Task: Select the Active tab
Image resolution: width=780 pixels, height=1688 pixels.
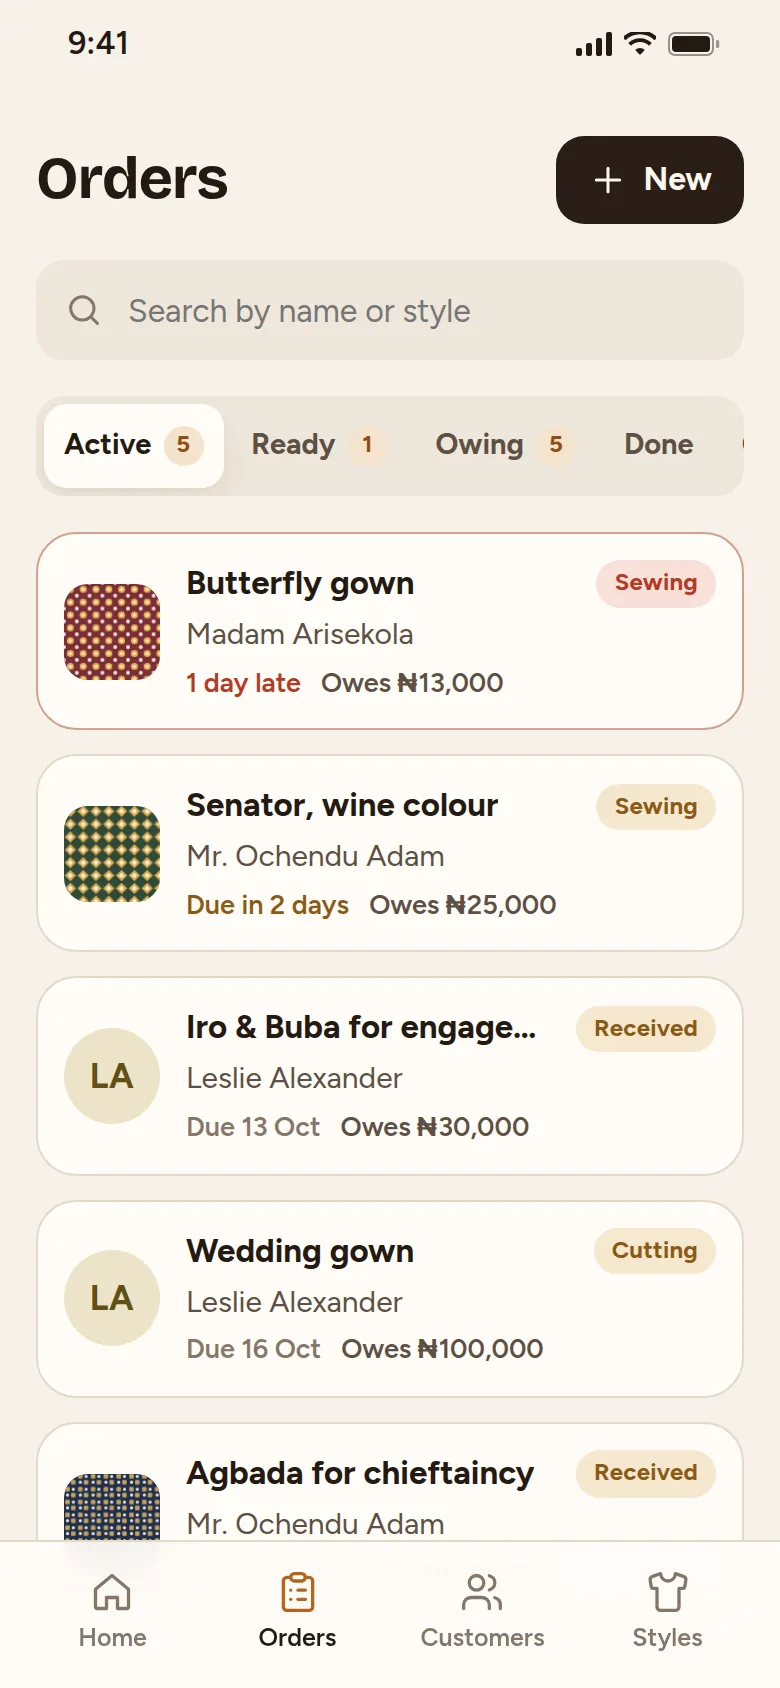Action: tap(134, 445)
